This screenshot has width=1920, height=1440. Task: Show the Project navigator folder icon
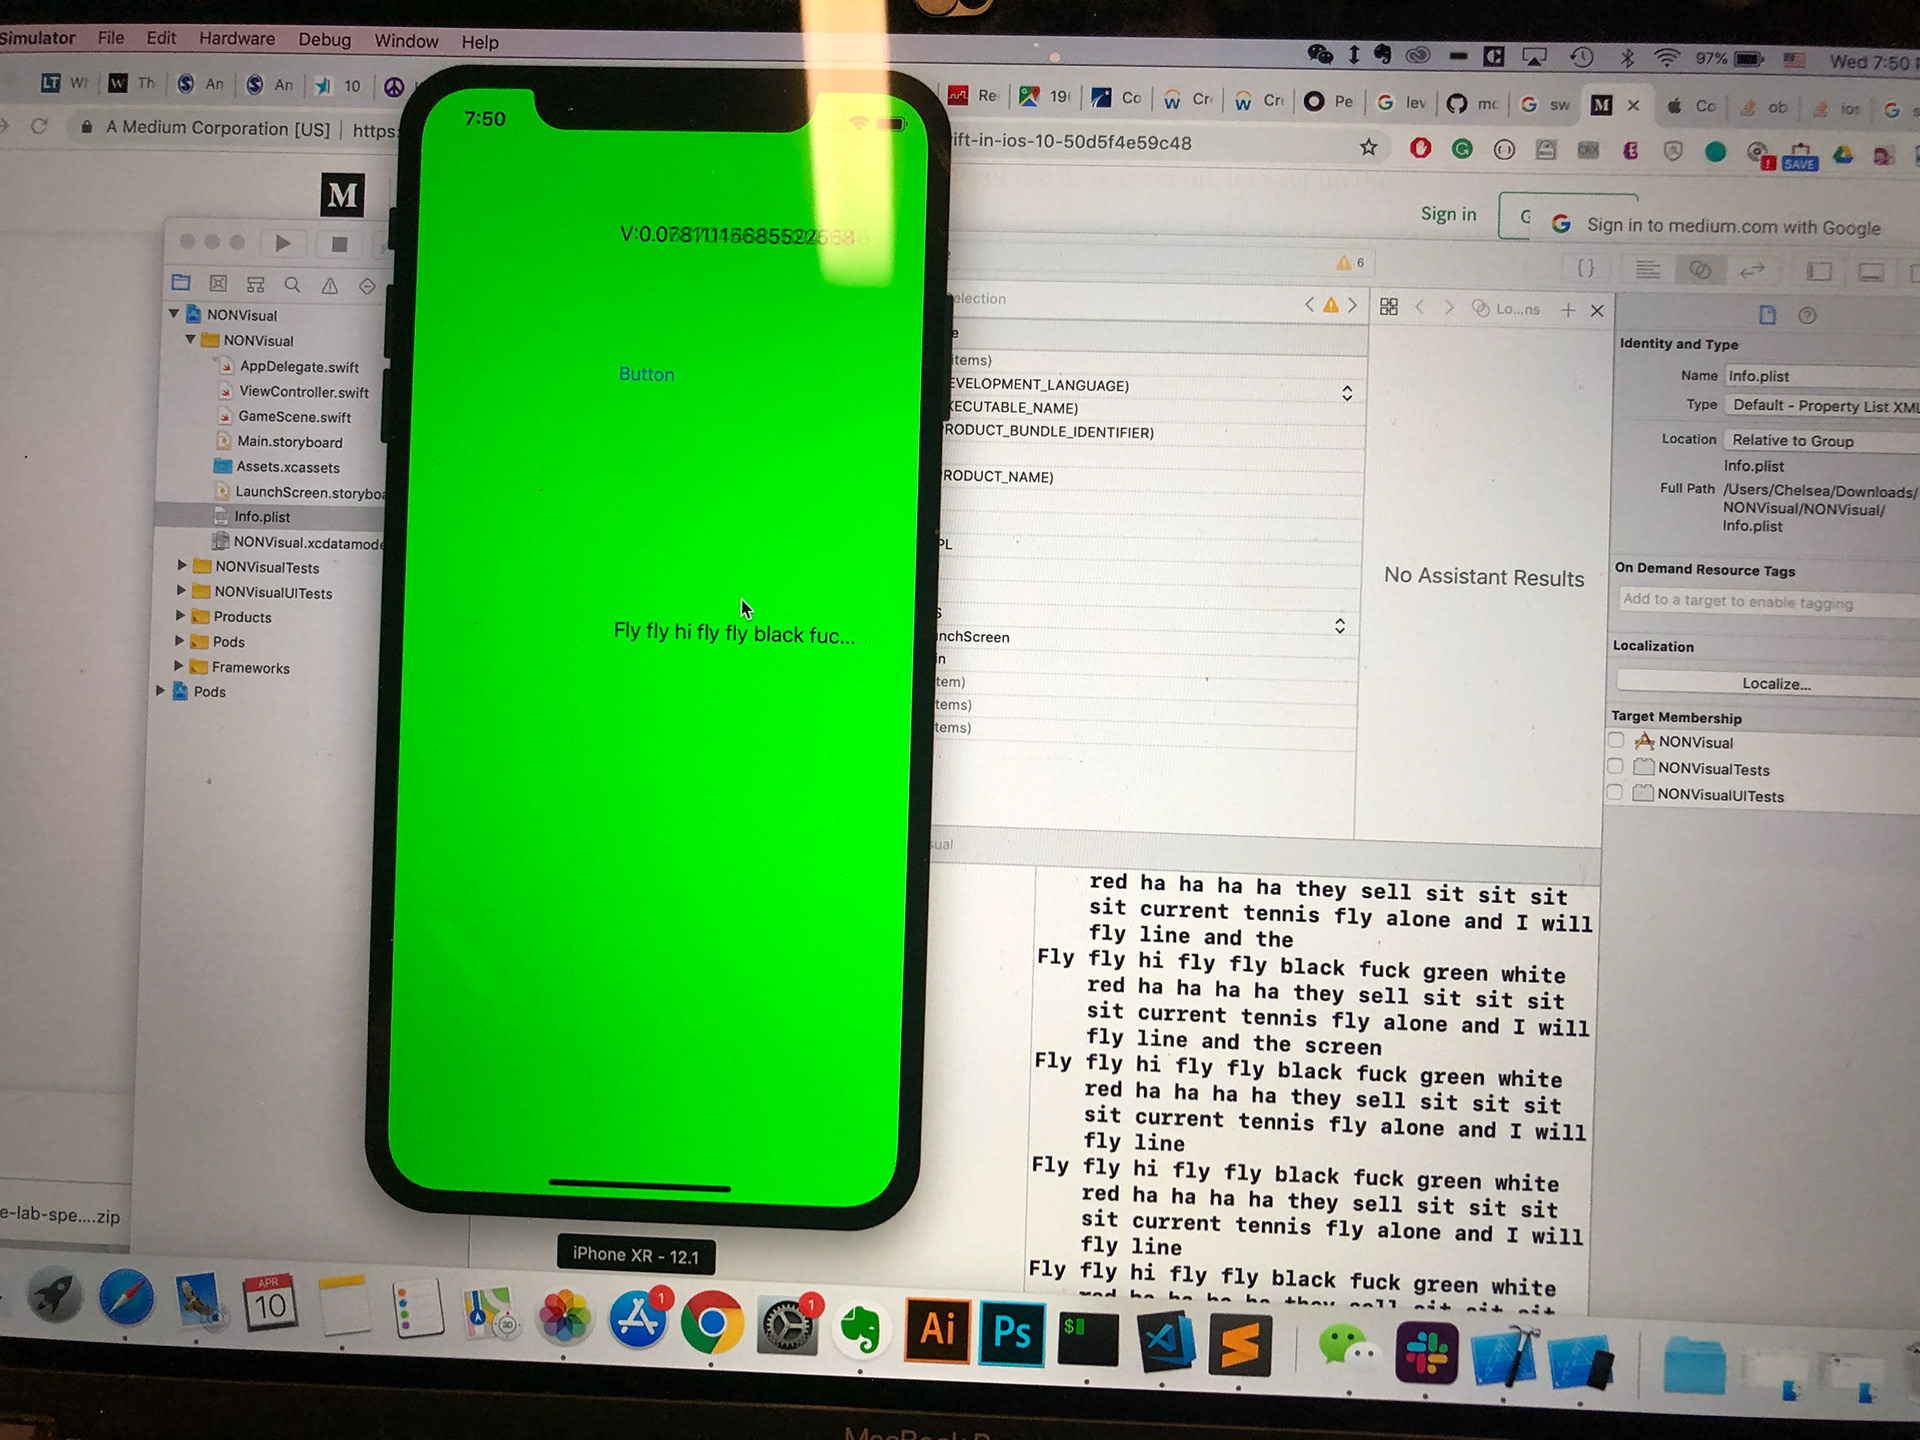(181, 283)
